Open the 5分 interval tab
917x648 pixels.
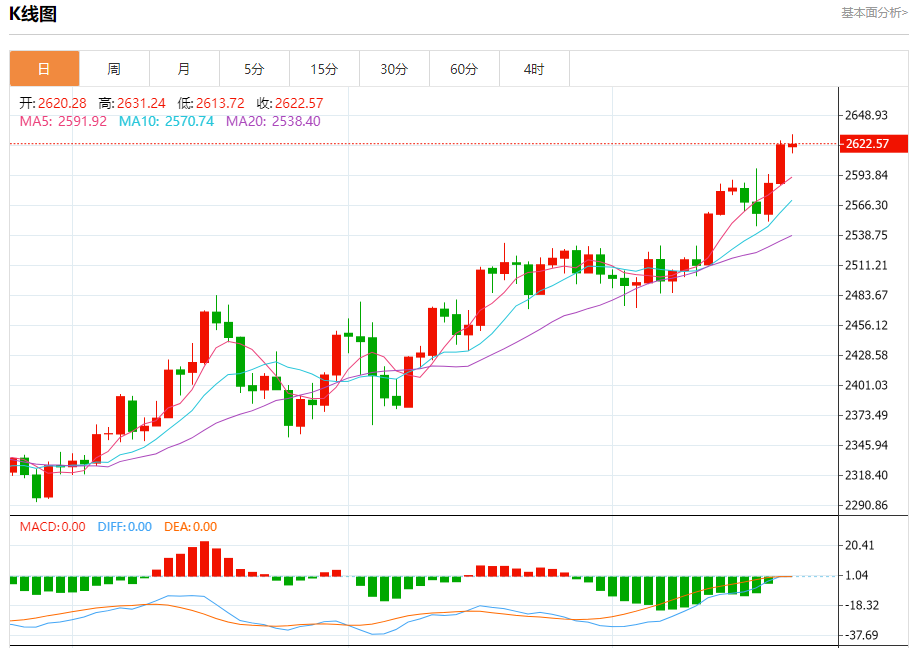pos(254,69)
